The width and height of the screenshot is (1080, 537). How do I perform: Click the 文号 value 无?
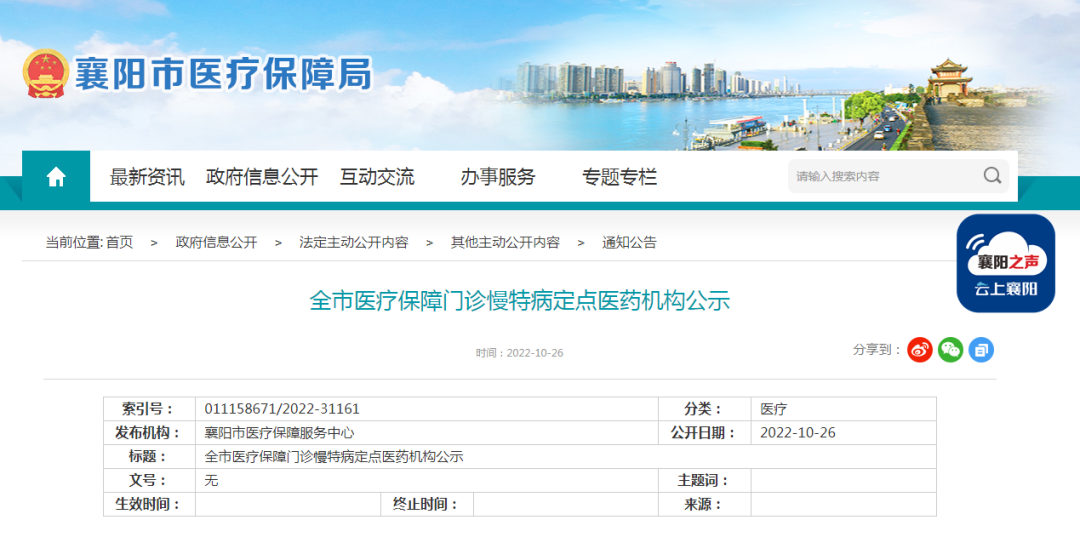pyautogui.click(x=211, y=481)
